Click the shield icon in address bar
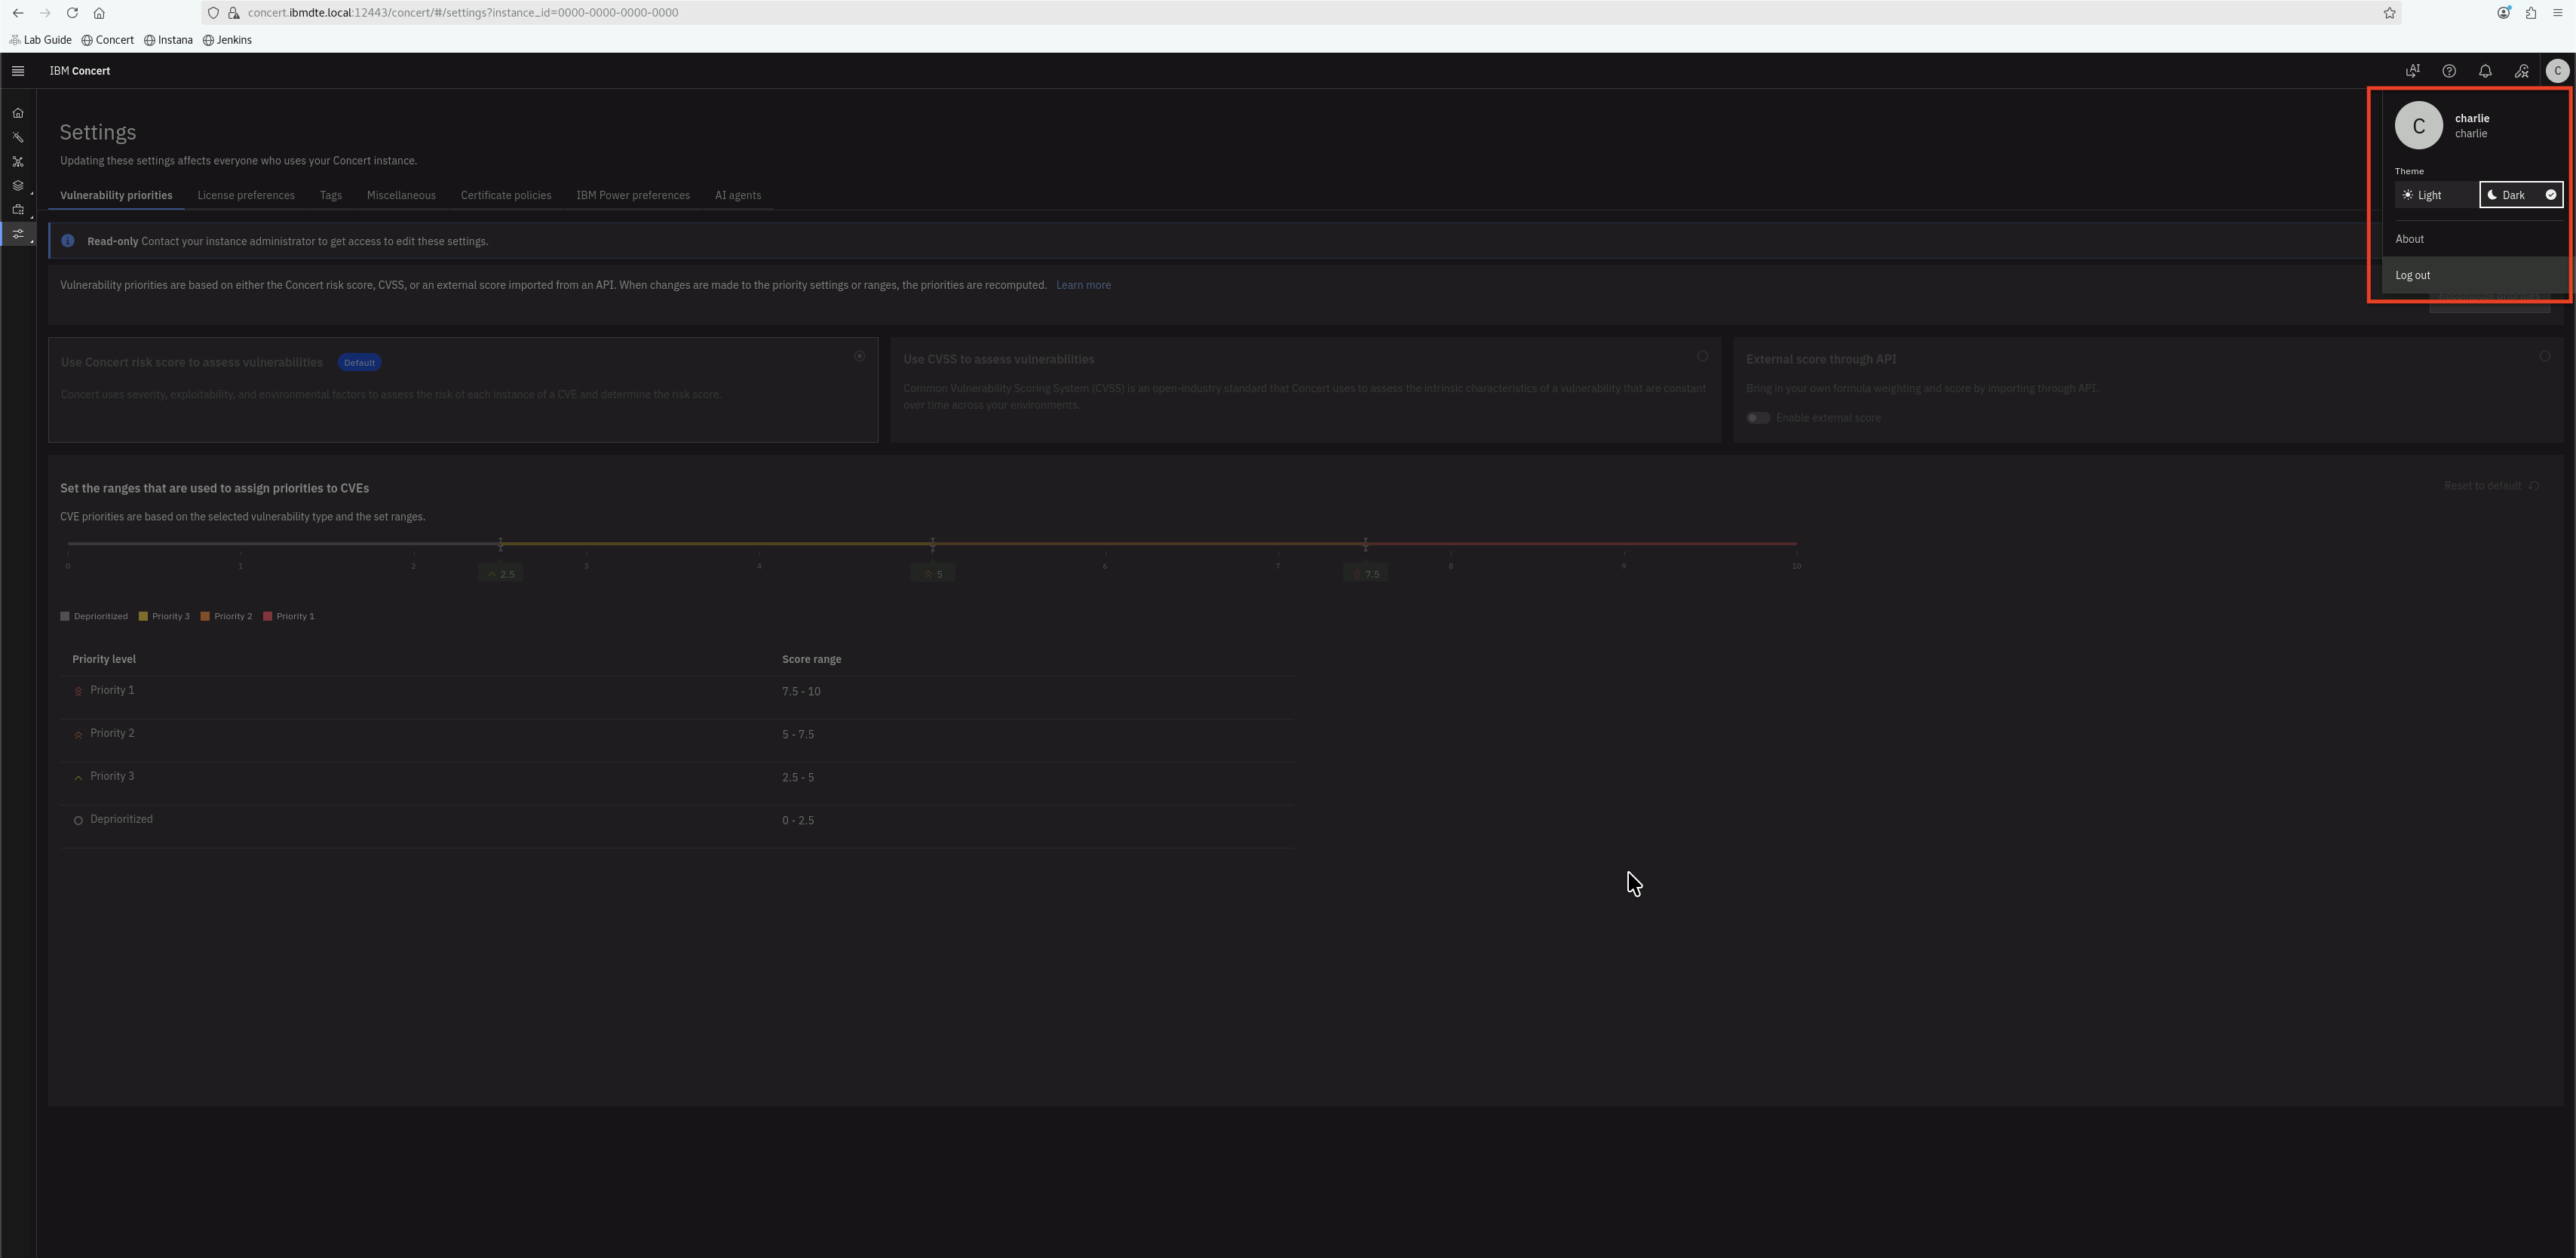Screen dimensions: 2576x1258 (213, 13)
